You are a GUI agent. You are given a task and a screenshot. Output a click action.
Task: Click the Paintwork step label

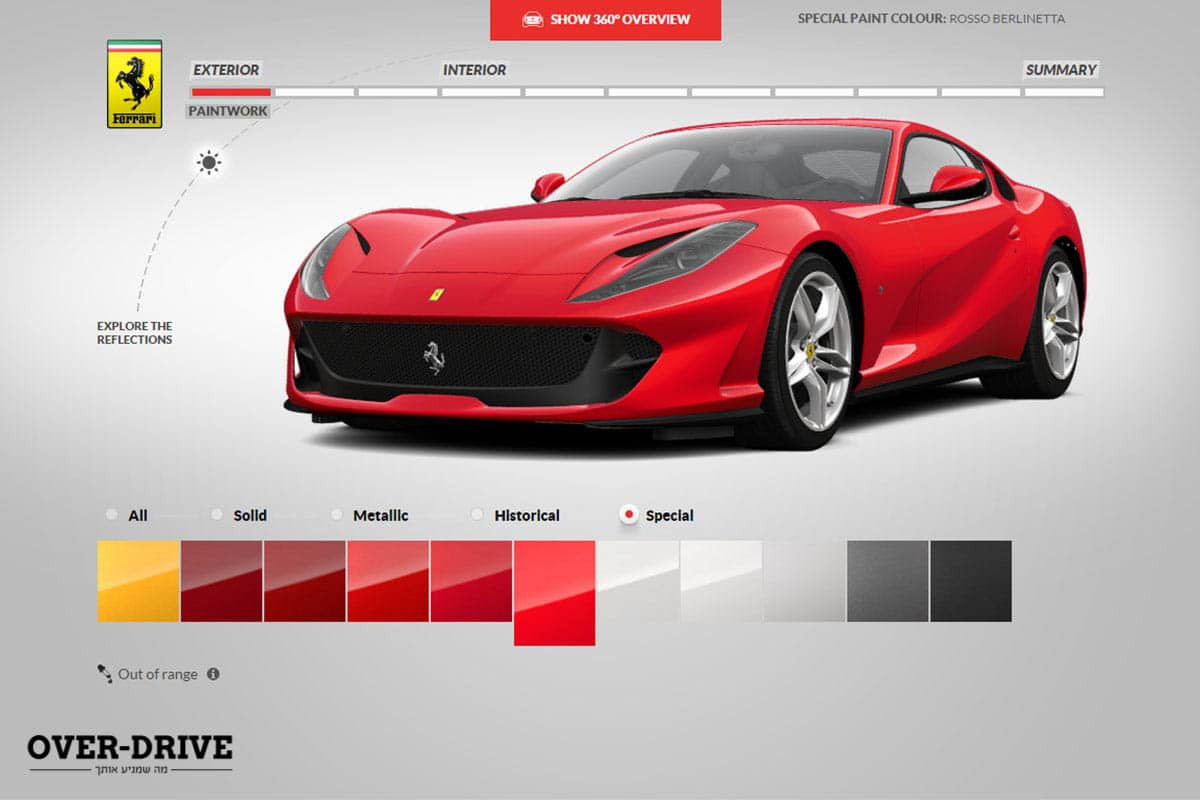[227, 111]
